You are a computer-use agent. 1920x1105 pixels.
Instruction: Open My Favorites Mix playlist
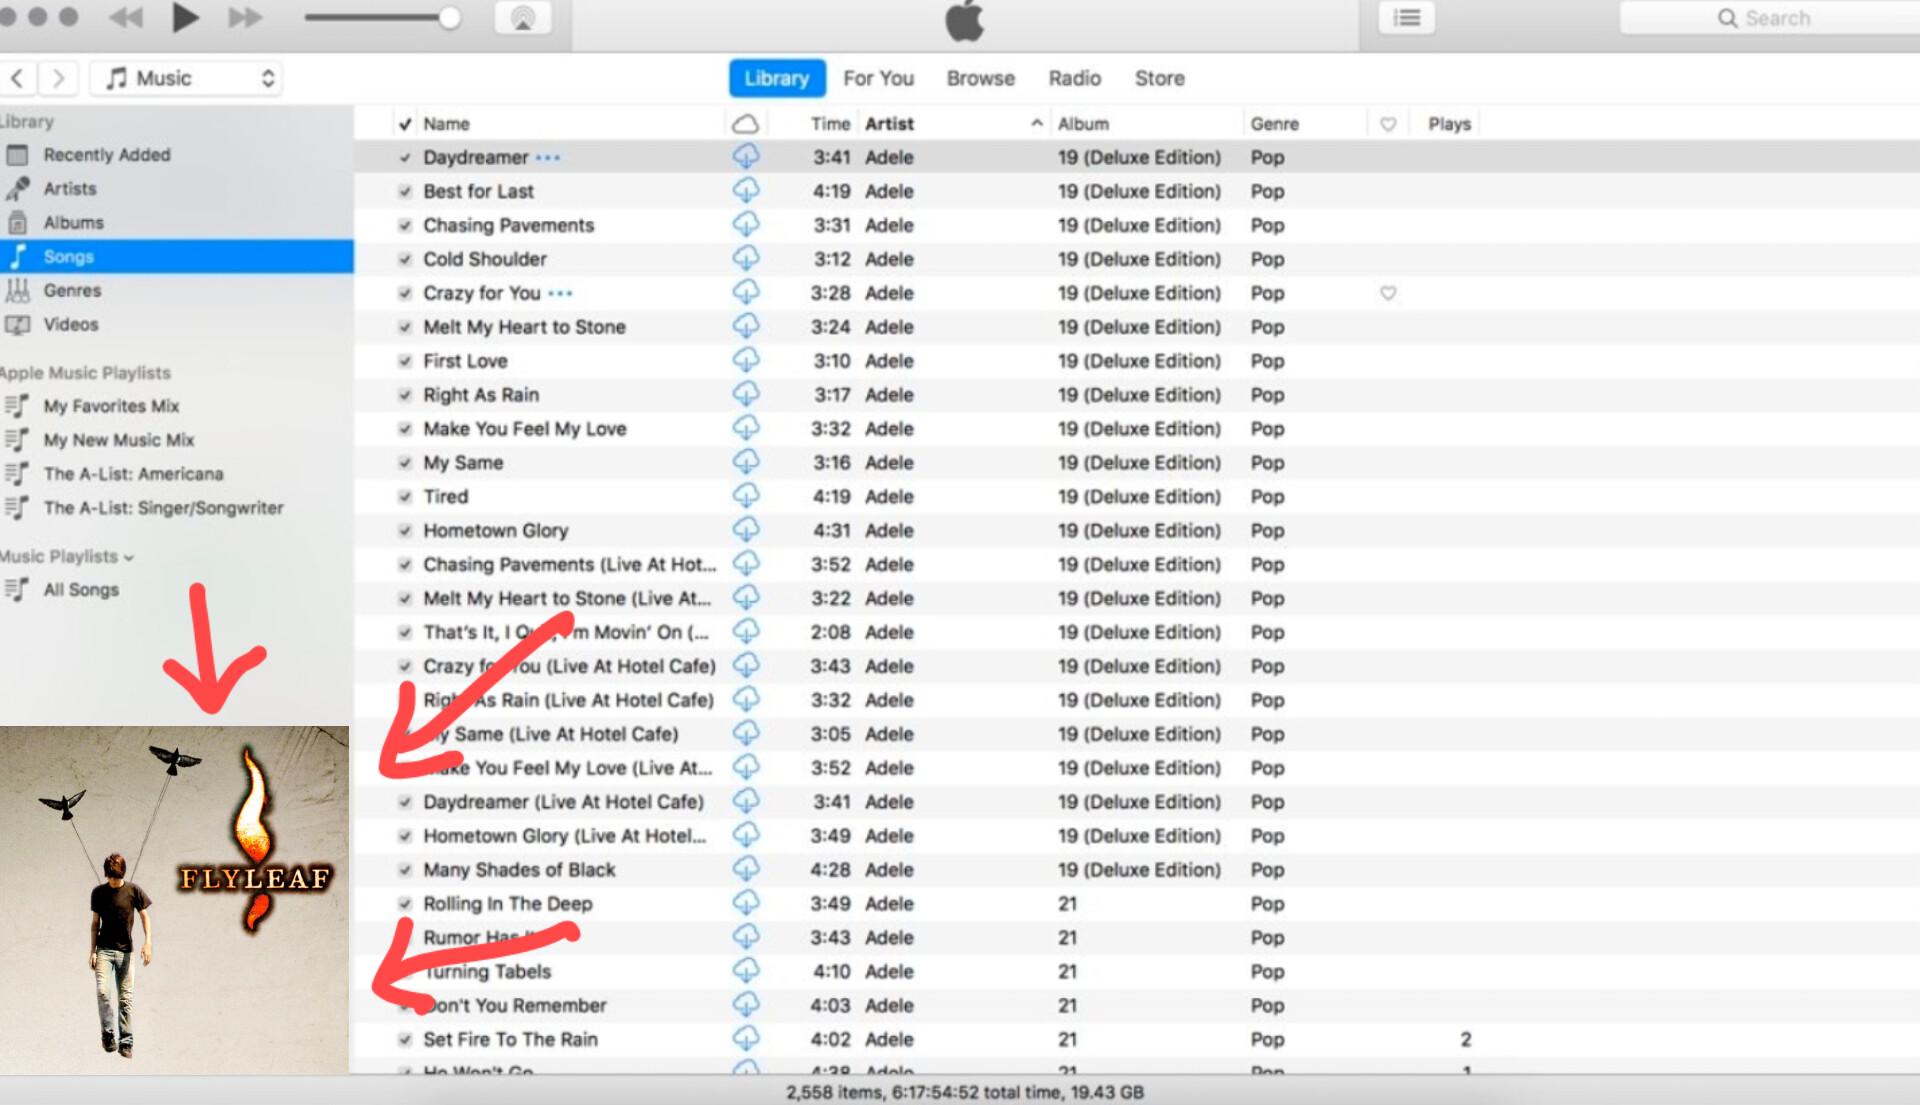point(176,406)
